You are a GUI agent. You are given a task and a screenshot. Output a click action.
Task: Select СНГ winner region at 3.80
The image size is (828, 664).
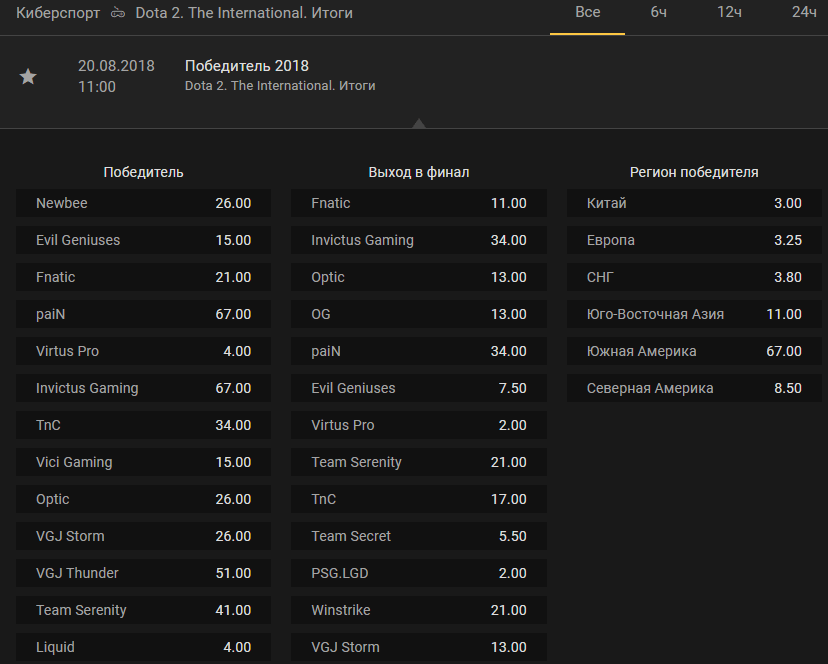694,277
